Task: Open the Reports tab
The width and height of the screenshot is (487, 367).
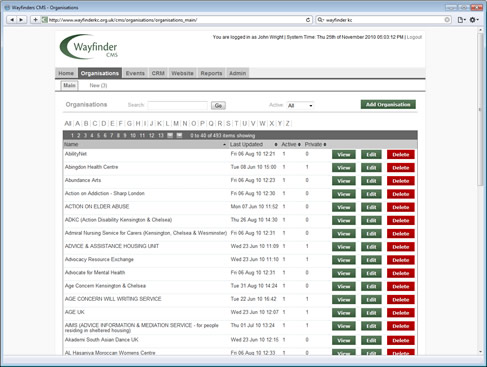Action: (x=211, y=73)
